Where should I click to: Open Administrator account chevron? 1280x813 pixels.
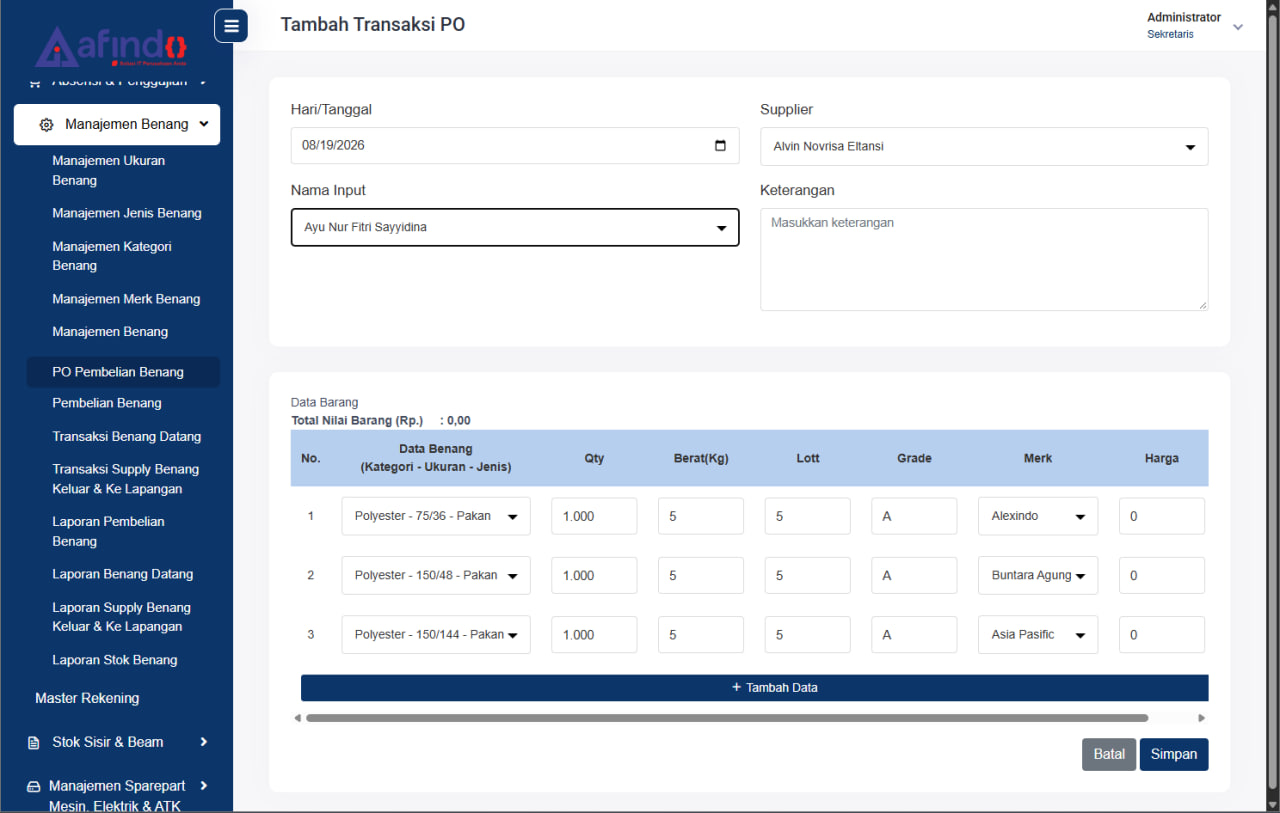pyautogui.click(x=1238, y=27)
